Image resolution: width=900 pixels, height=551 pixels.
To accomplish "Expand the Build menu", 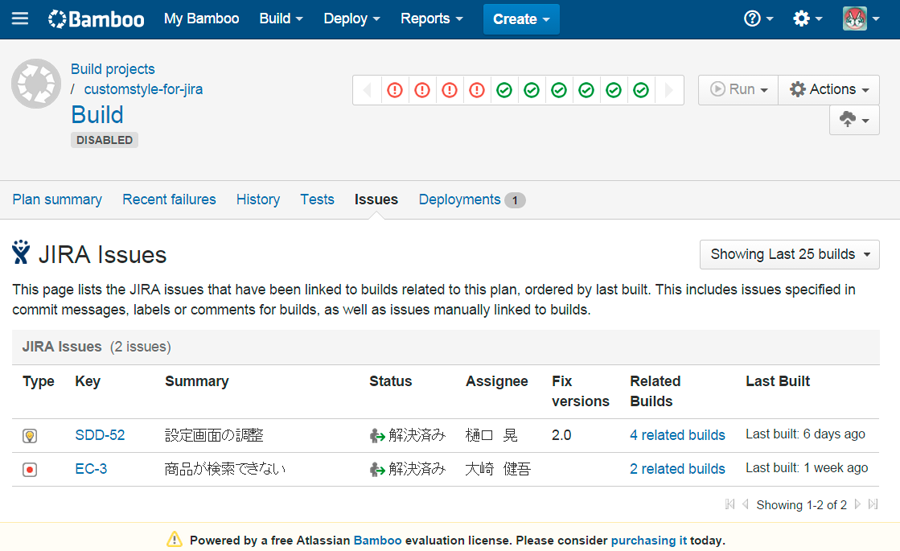I will (x=281, y=19).
